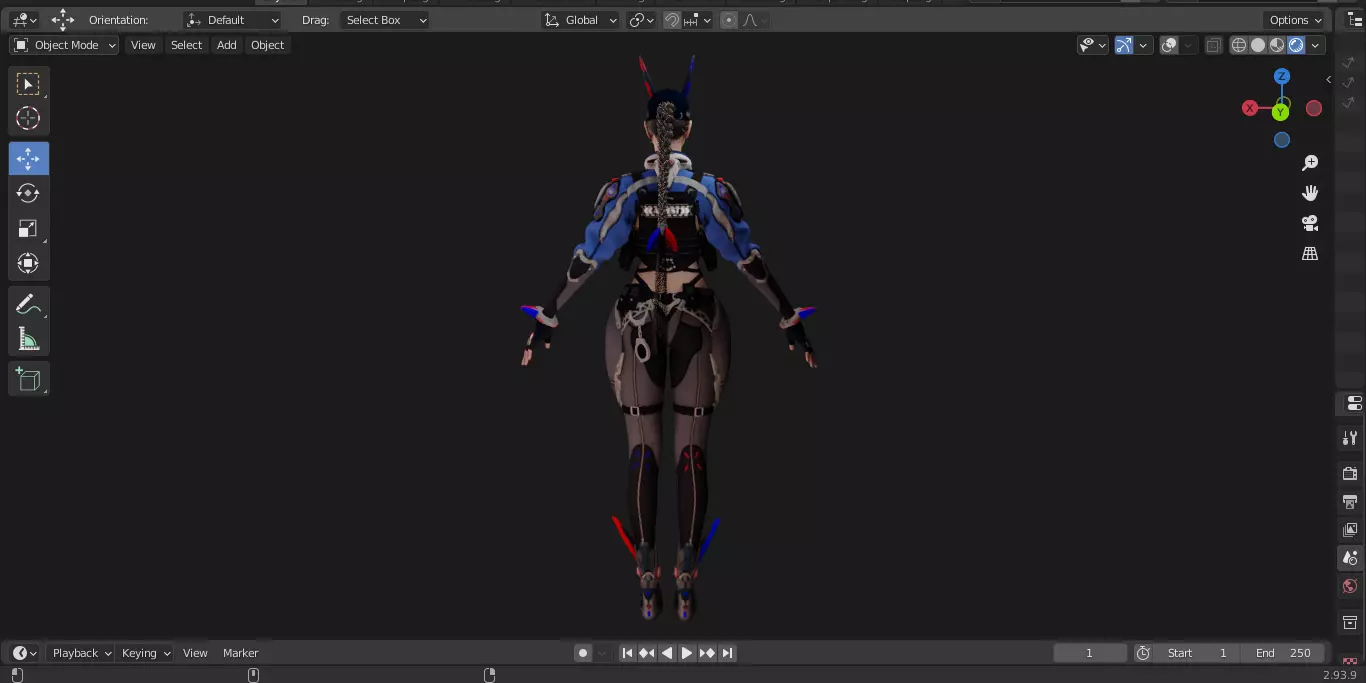
Task: Select the Select Box tool in toolbar
Action: pyautogui.click(x=28, y=84)
